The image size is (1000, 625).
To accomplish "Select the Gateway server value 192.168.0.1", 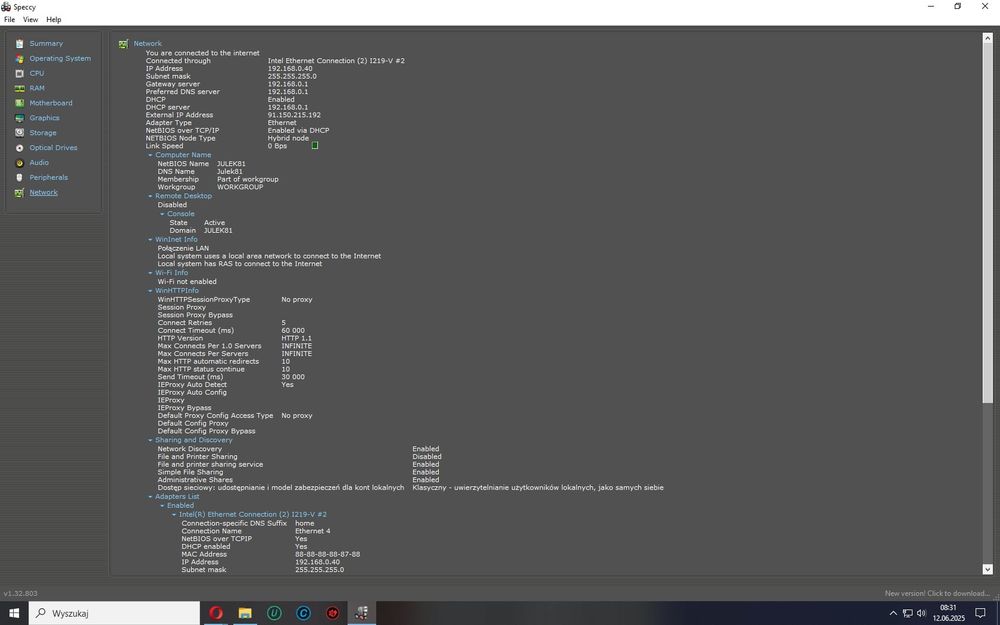I will click(288, 84).
